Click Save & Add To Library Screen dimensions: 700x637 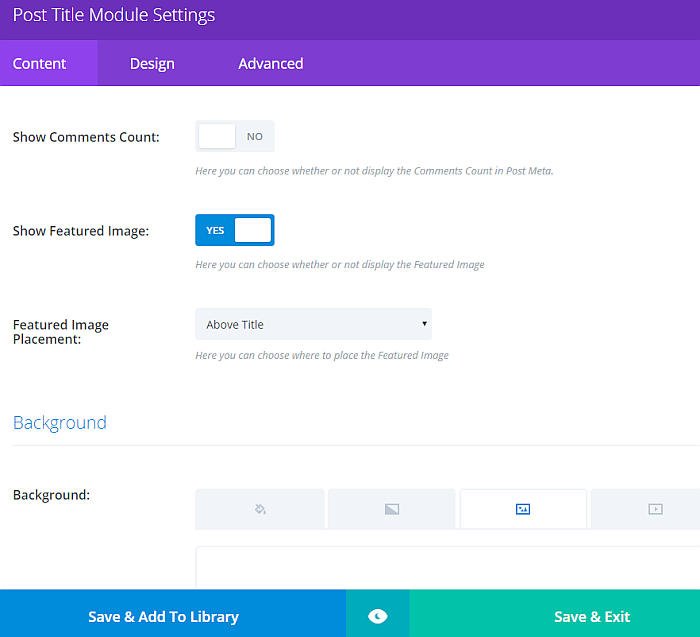(x=163, y=616)
